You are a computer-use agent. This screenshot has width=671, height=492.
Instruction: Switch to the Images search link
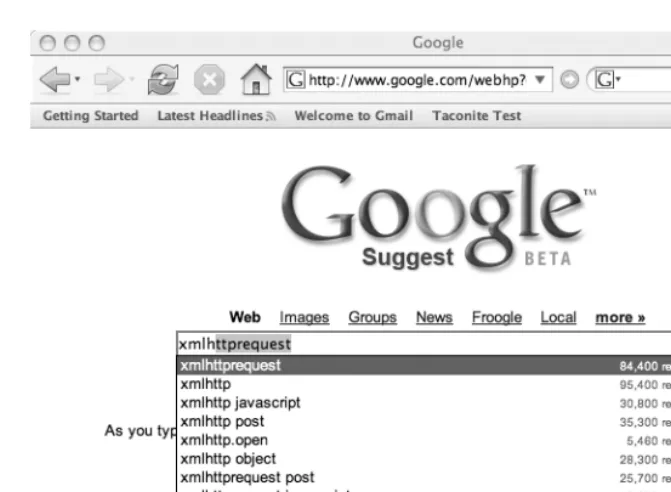coord(304,317)
